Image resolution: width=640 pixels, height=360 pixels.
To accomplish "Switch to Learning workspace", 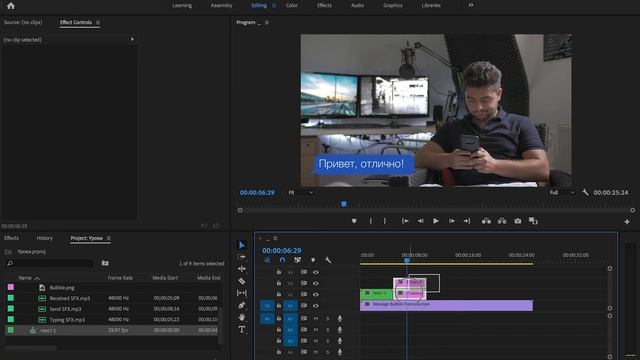I will tap(182, 5).
